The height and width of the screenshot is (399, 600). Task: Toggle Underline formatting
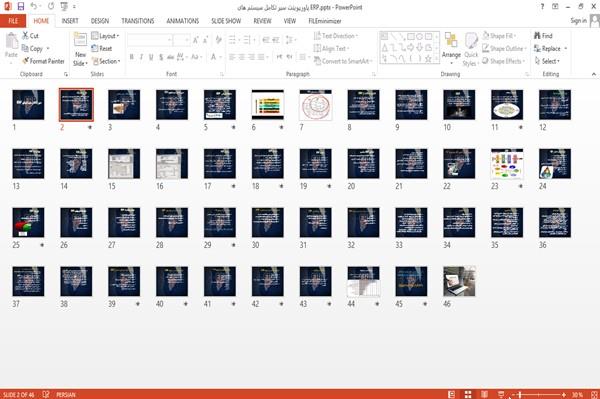point(151,57)
